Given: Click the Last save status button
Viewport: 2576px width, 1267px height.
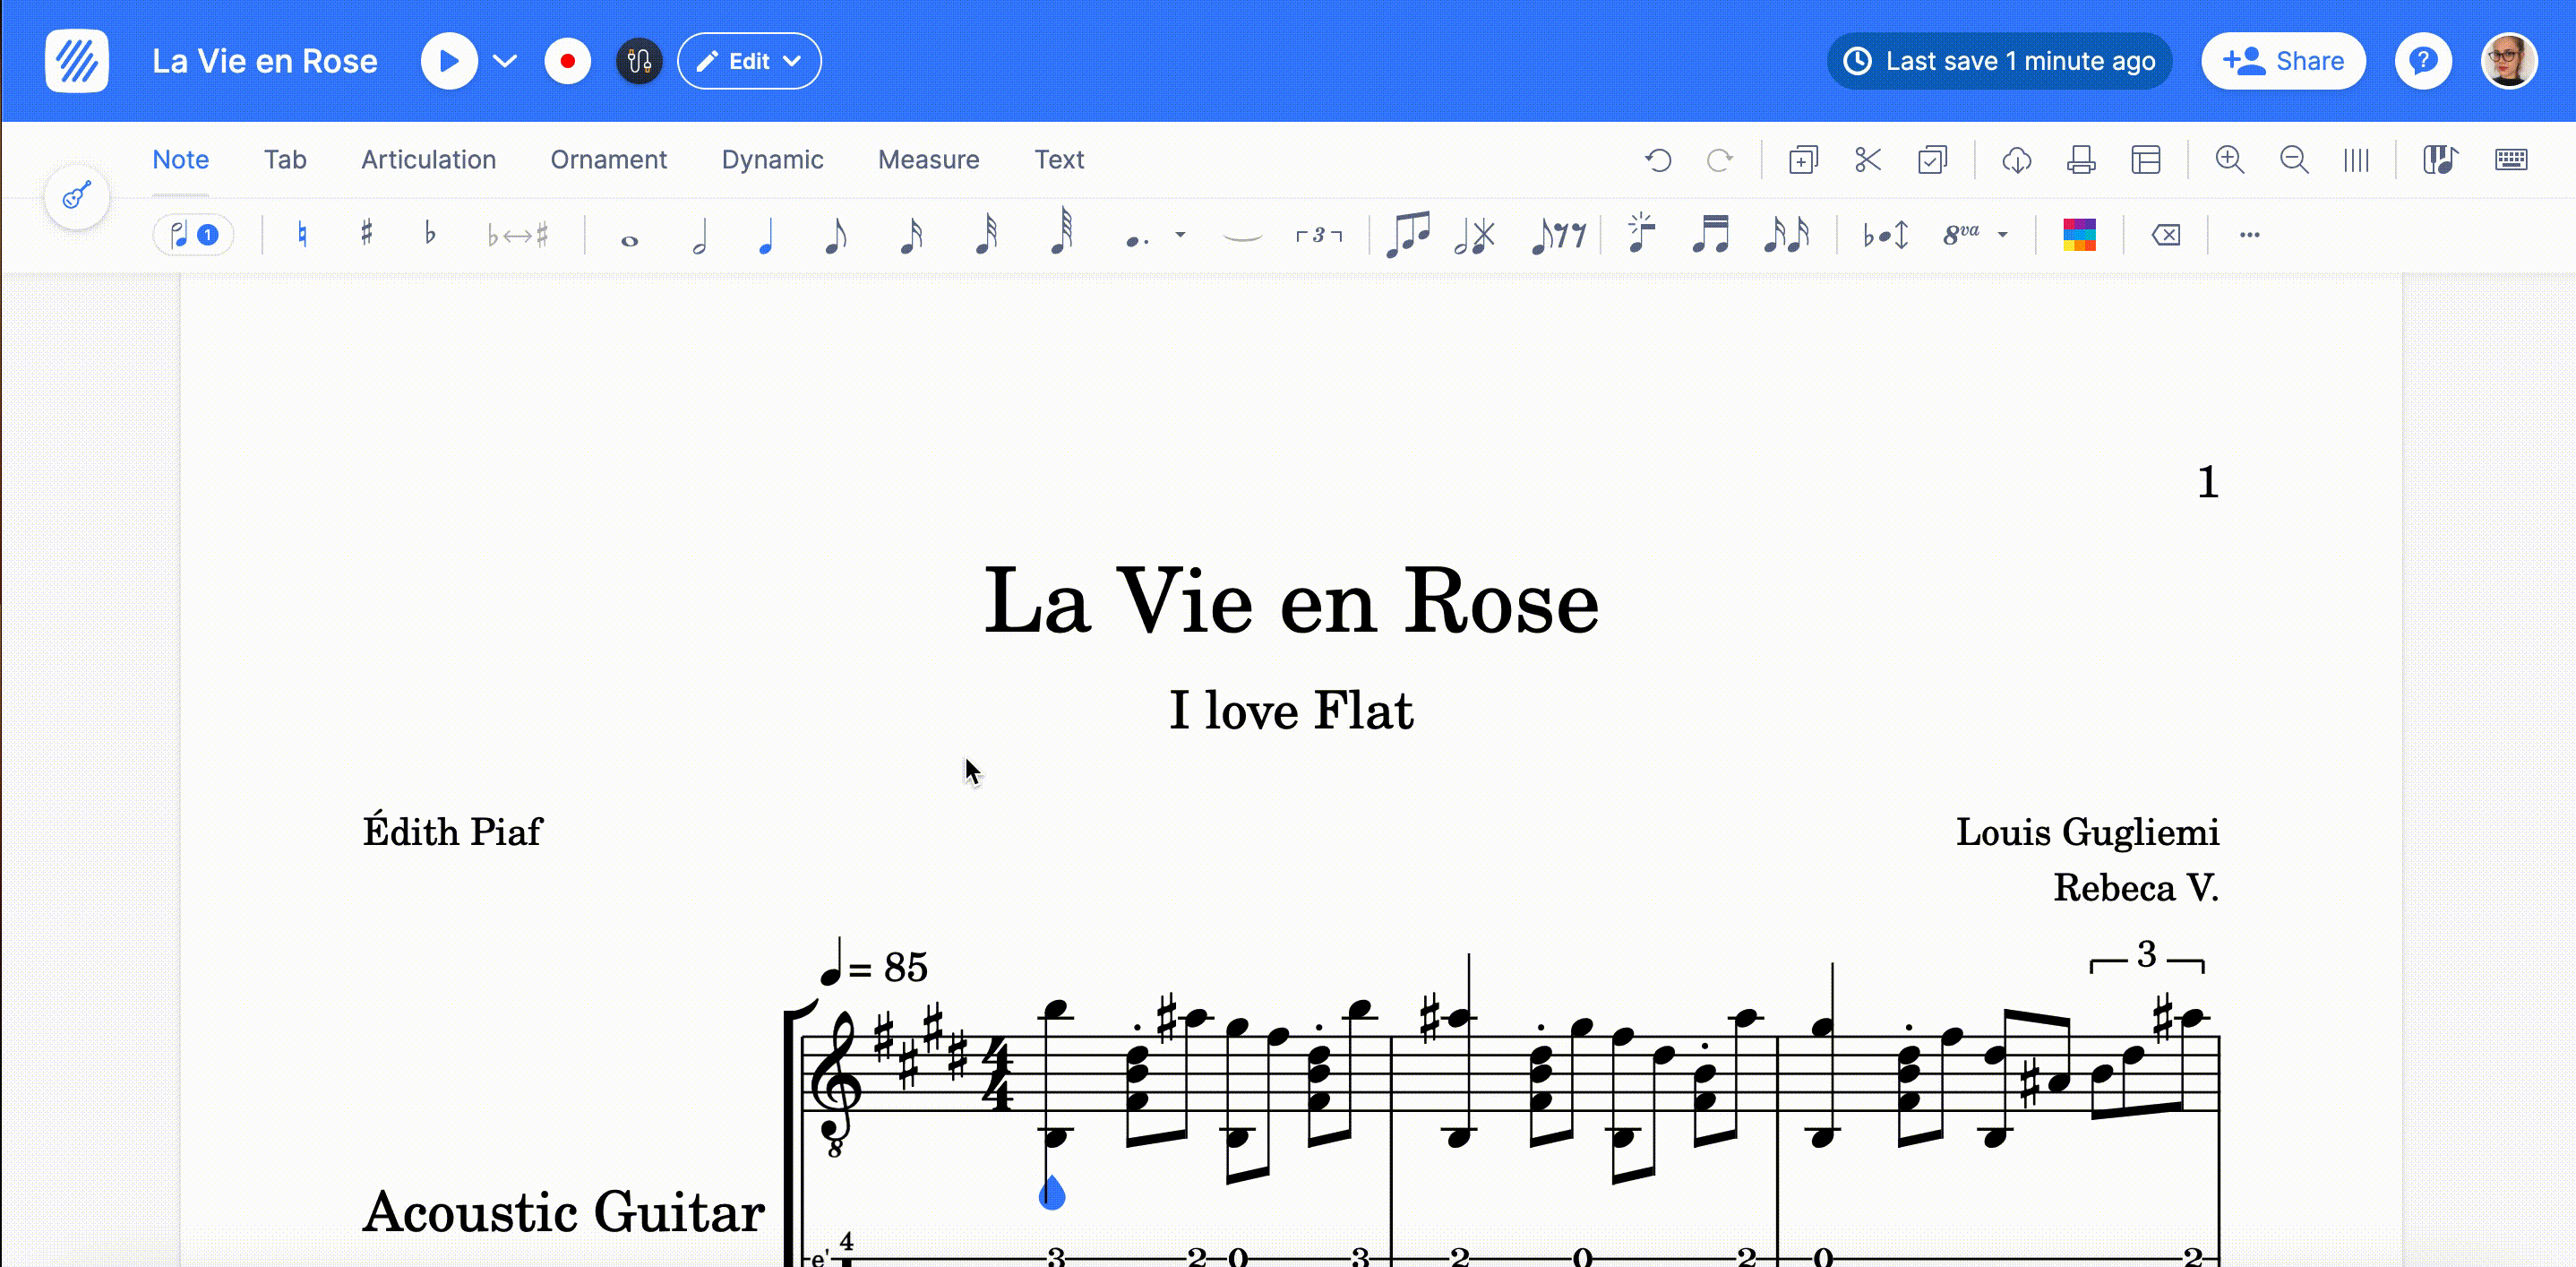Looking at the screenshot, I should point(1999,61).
